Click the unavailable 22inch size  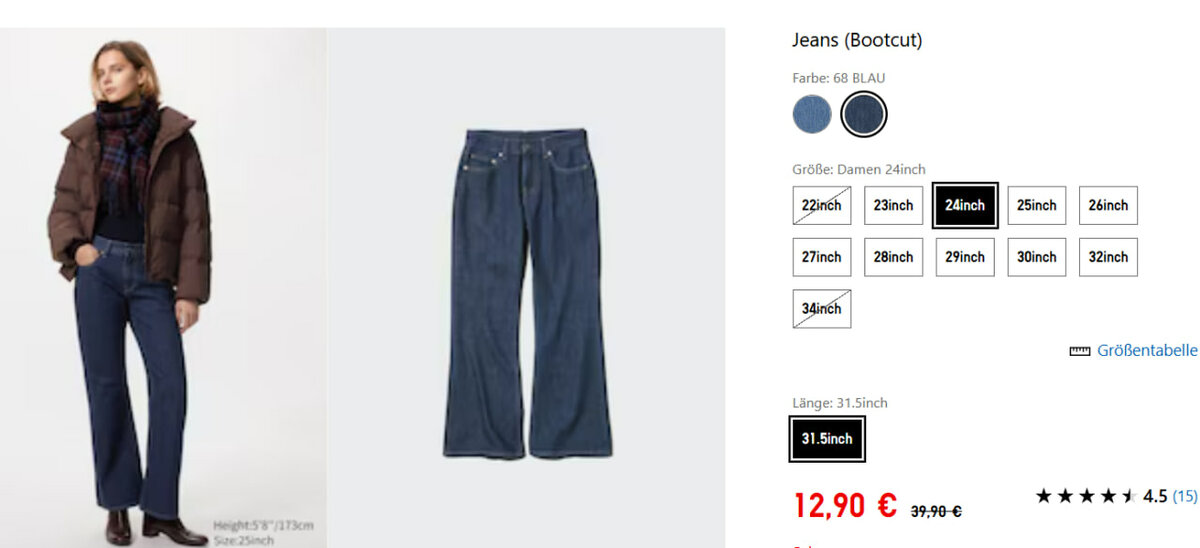[x=822, y=205]
